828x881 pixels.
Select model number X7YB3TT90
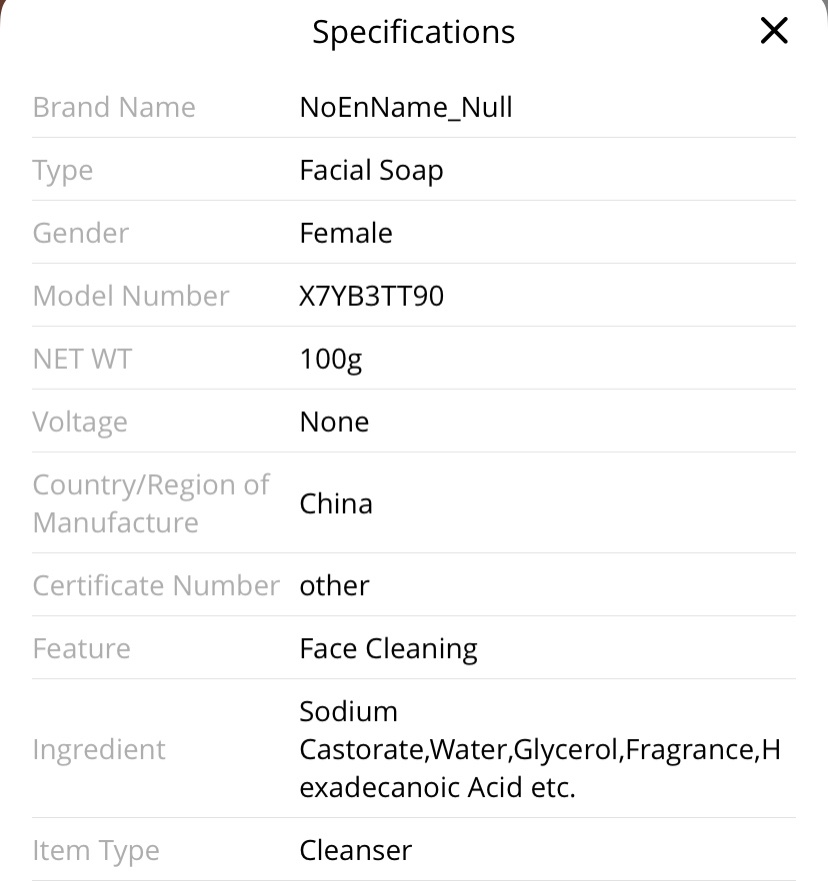tap(371, 296)
